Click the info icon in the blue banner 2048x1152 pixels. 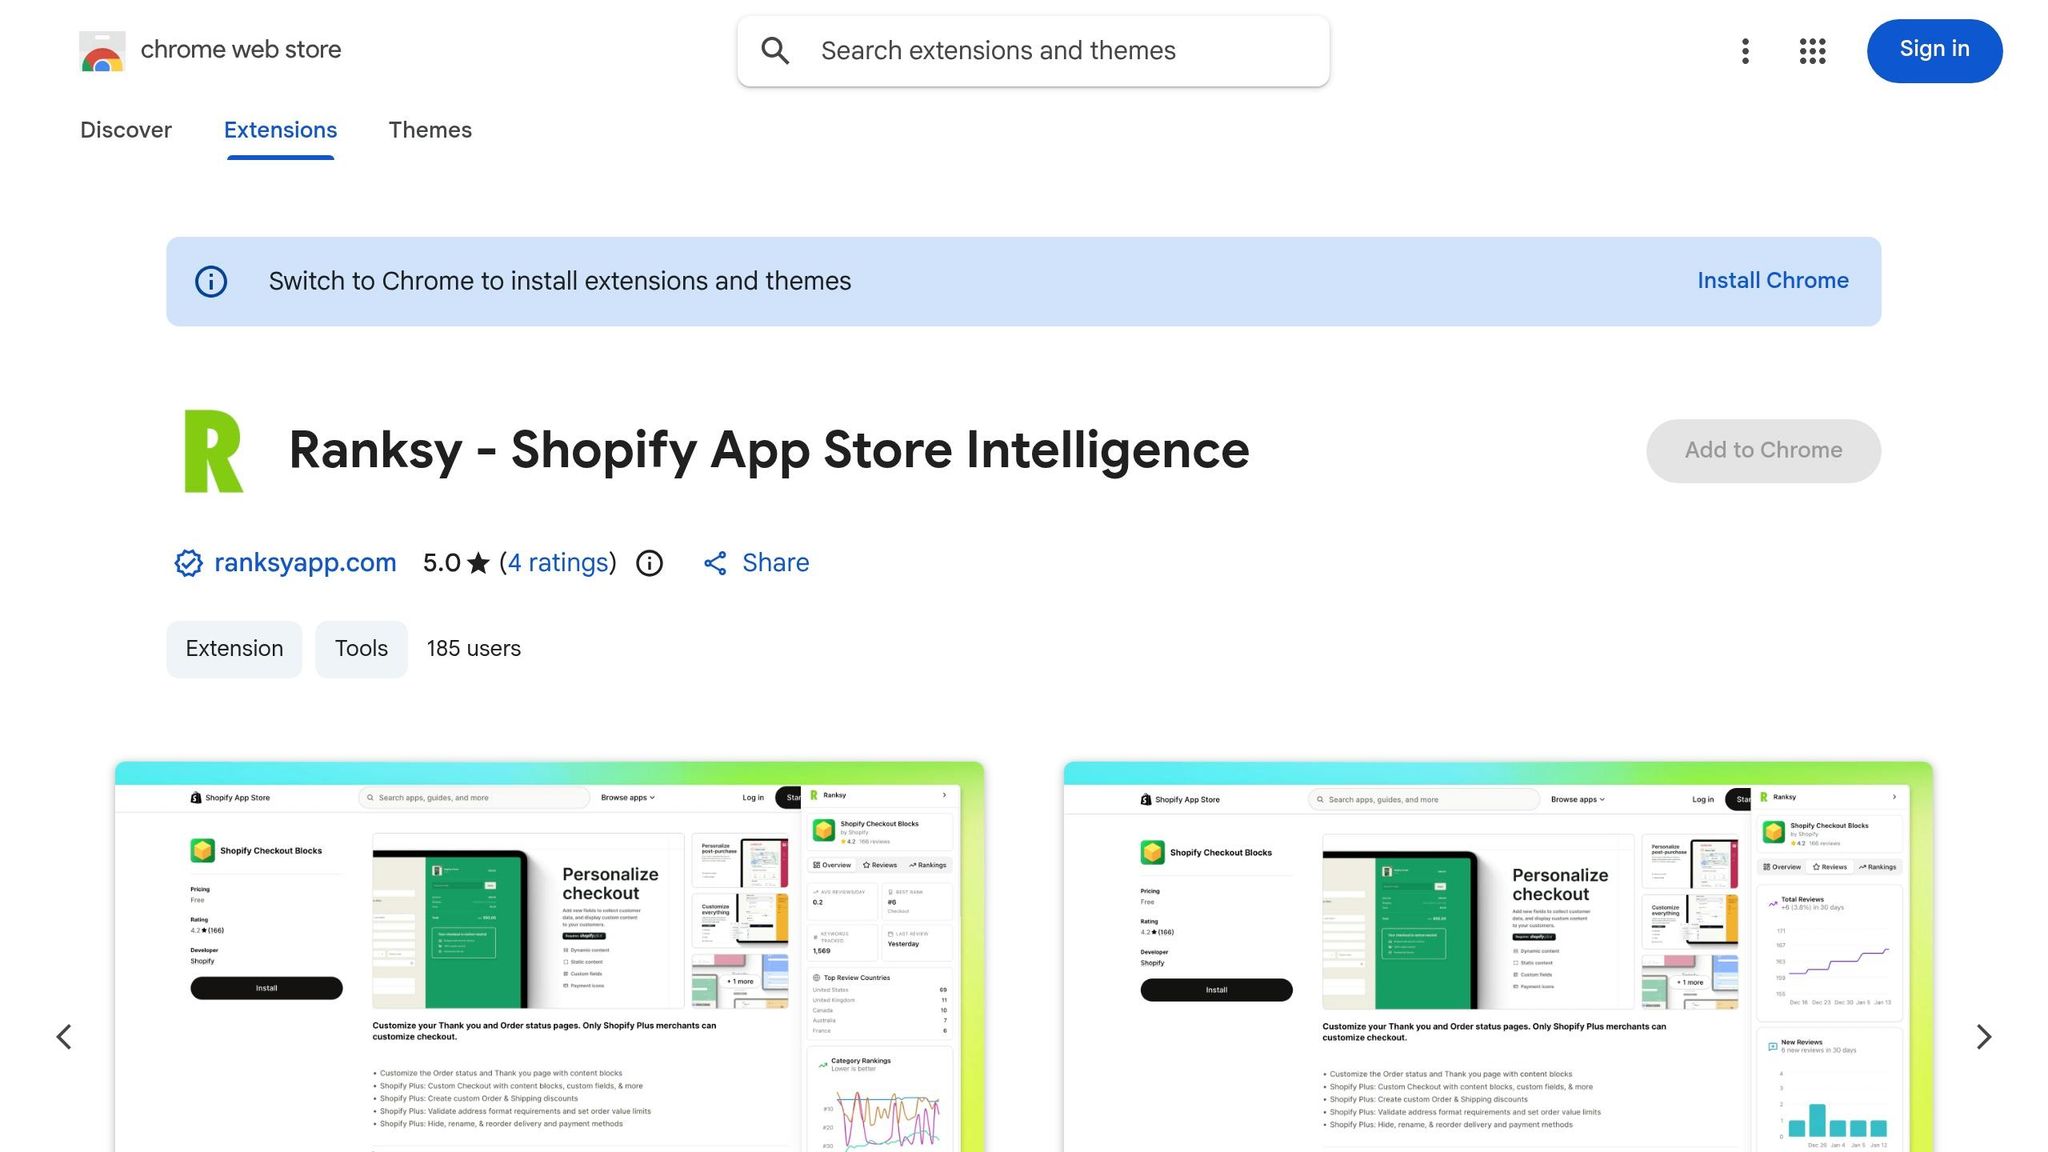[211, 281]
